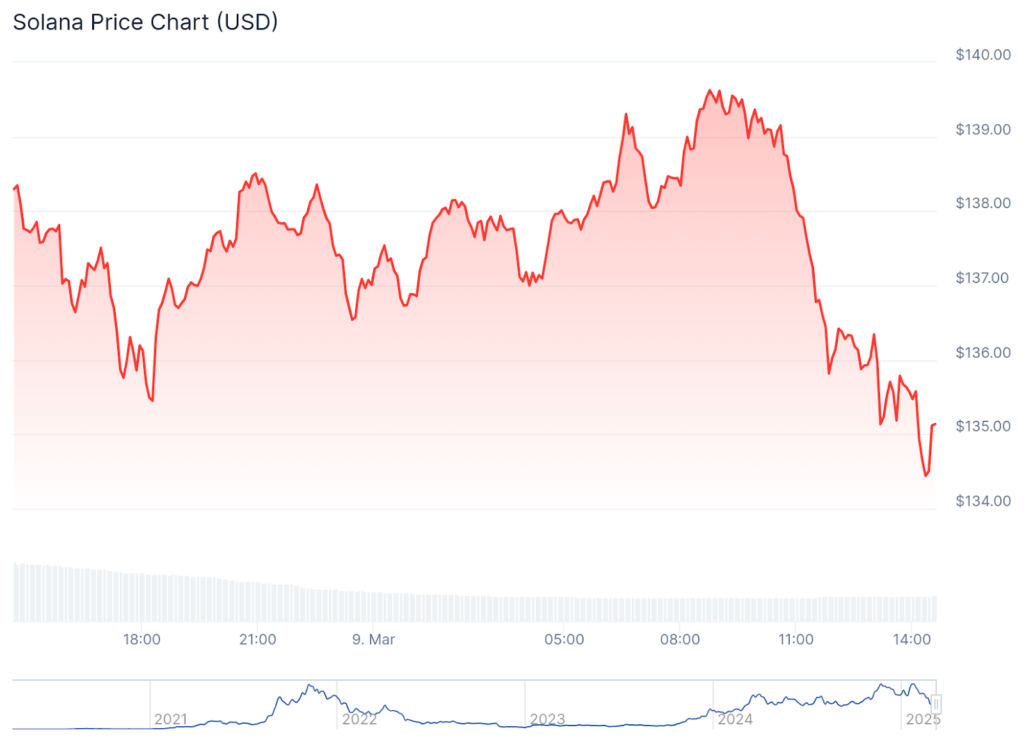
Task: Click the 2024 label in navigator
Action: [734, 719]
